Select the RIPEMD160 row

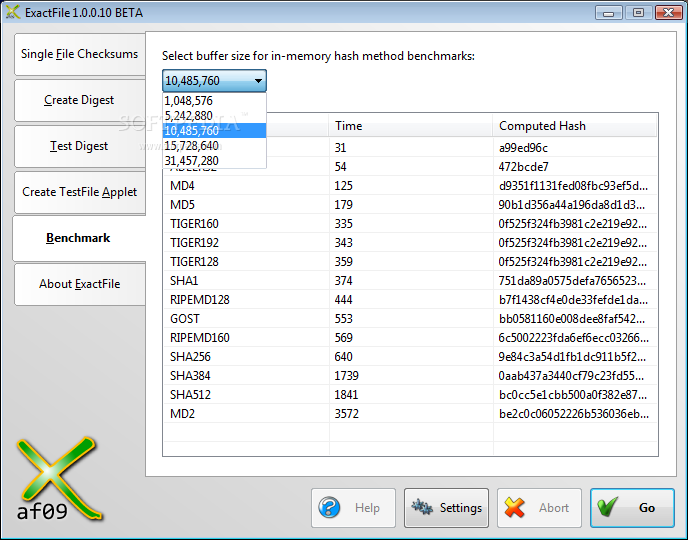coord(410,338)
